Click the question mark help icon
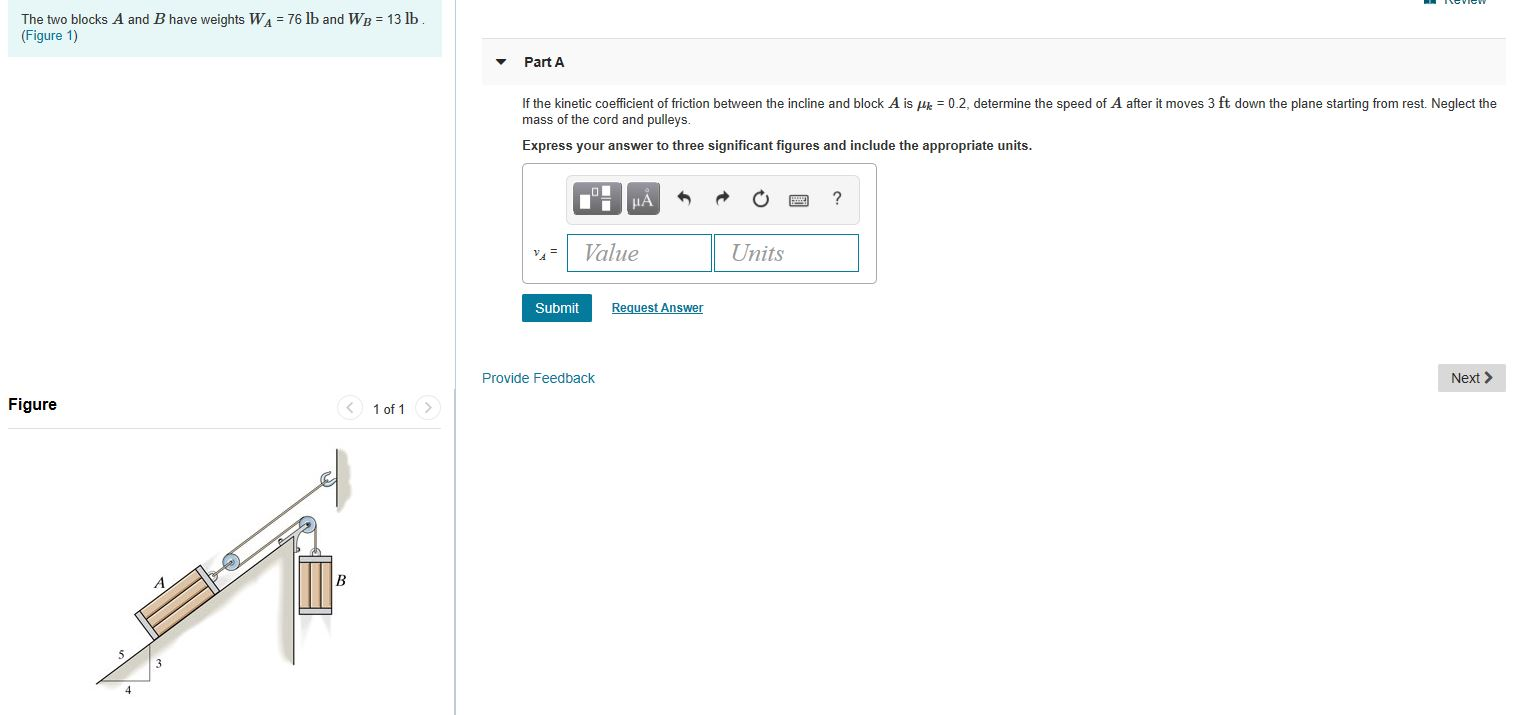 click(x=836, y=199)
